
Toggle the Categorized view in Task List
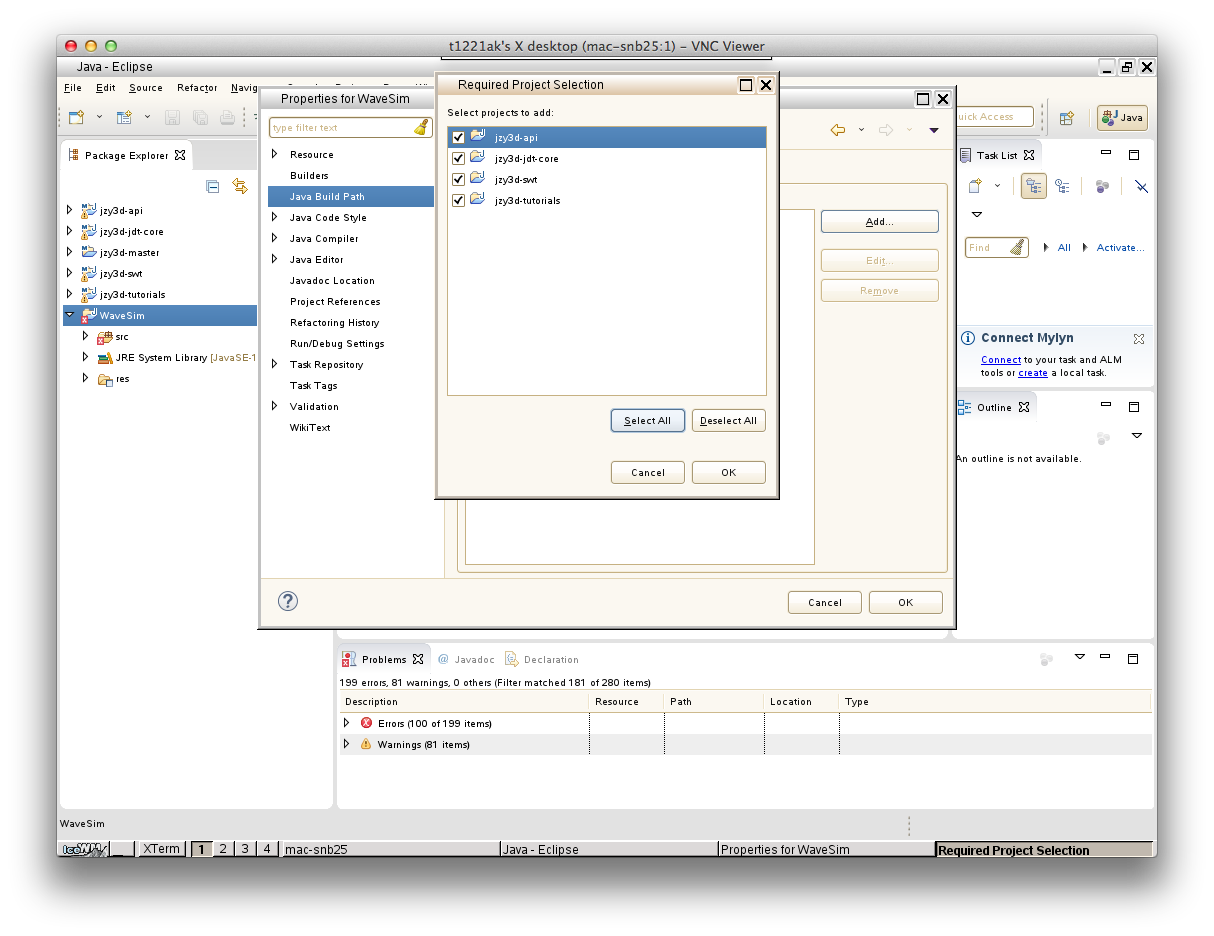pyautogui.click(x=1034, y=186)
